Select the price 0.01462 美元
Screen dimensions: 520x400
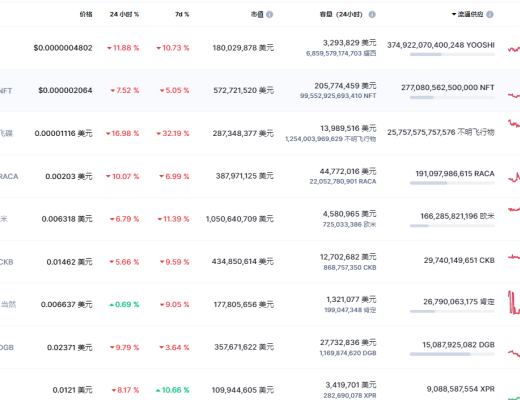tap(69, 262)
